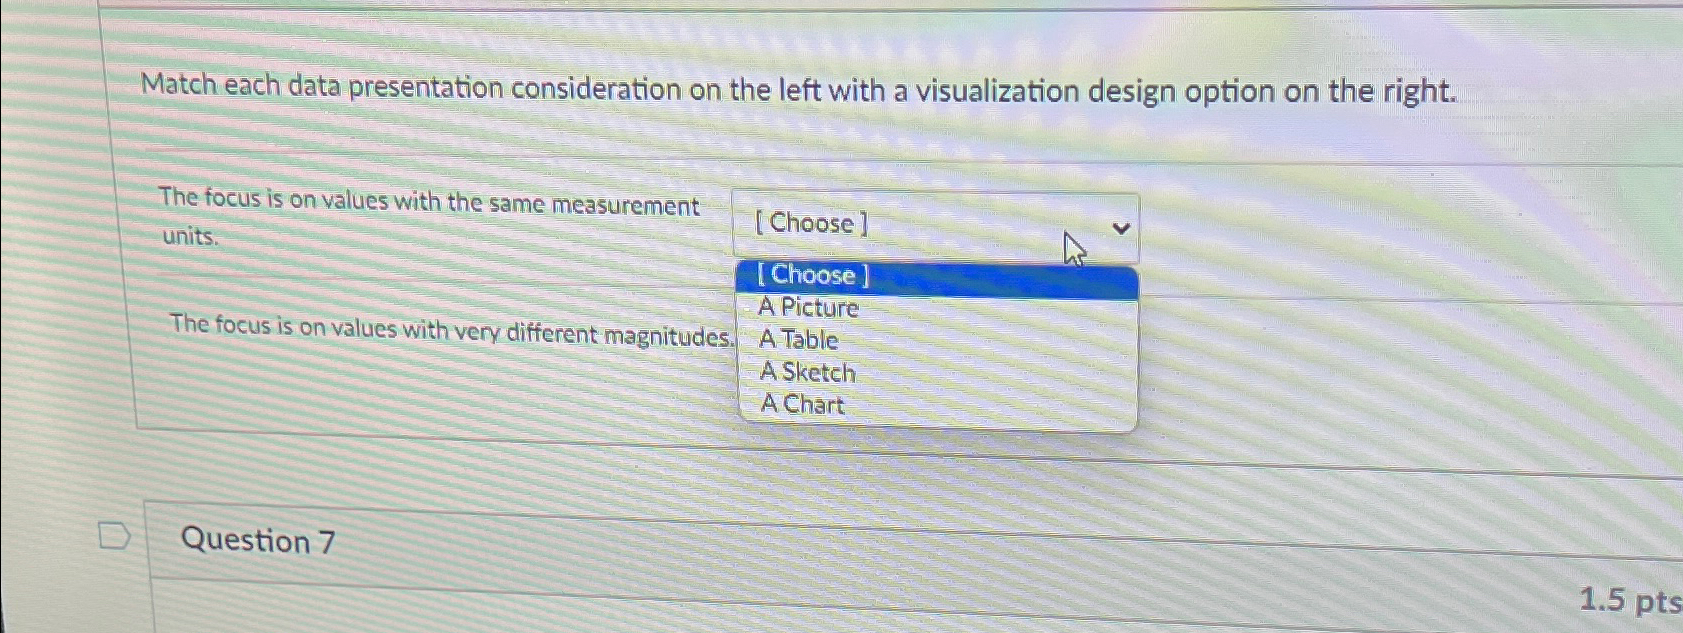1683x633 pixels.
Task: Choose 'A Sketch' as the answer
Action: coord(806,372)
